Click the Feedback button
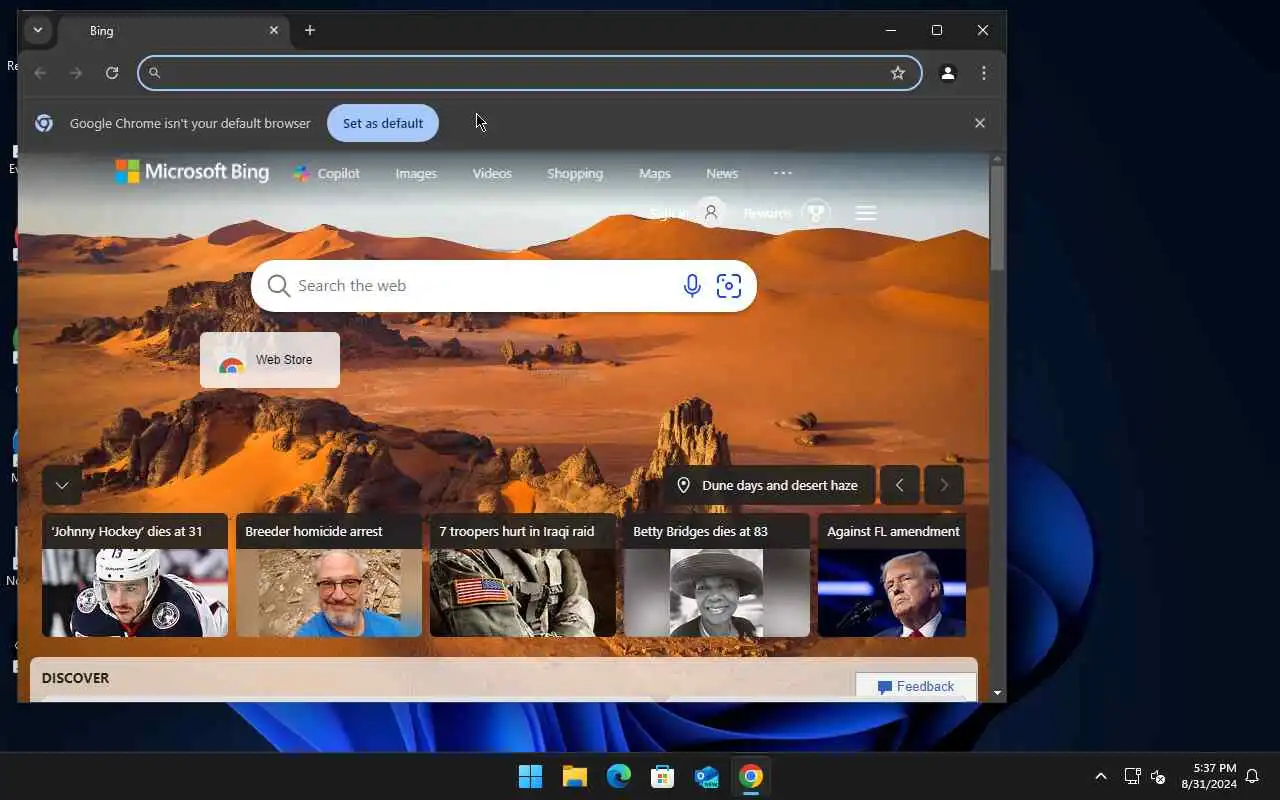This screenshot has width=1280, height=800. tap(916, 686)
